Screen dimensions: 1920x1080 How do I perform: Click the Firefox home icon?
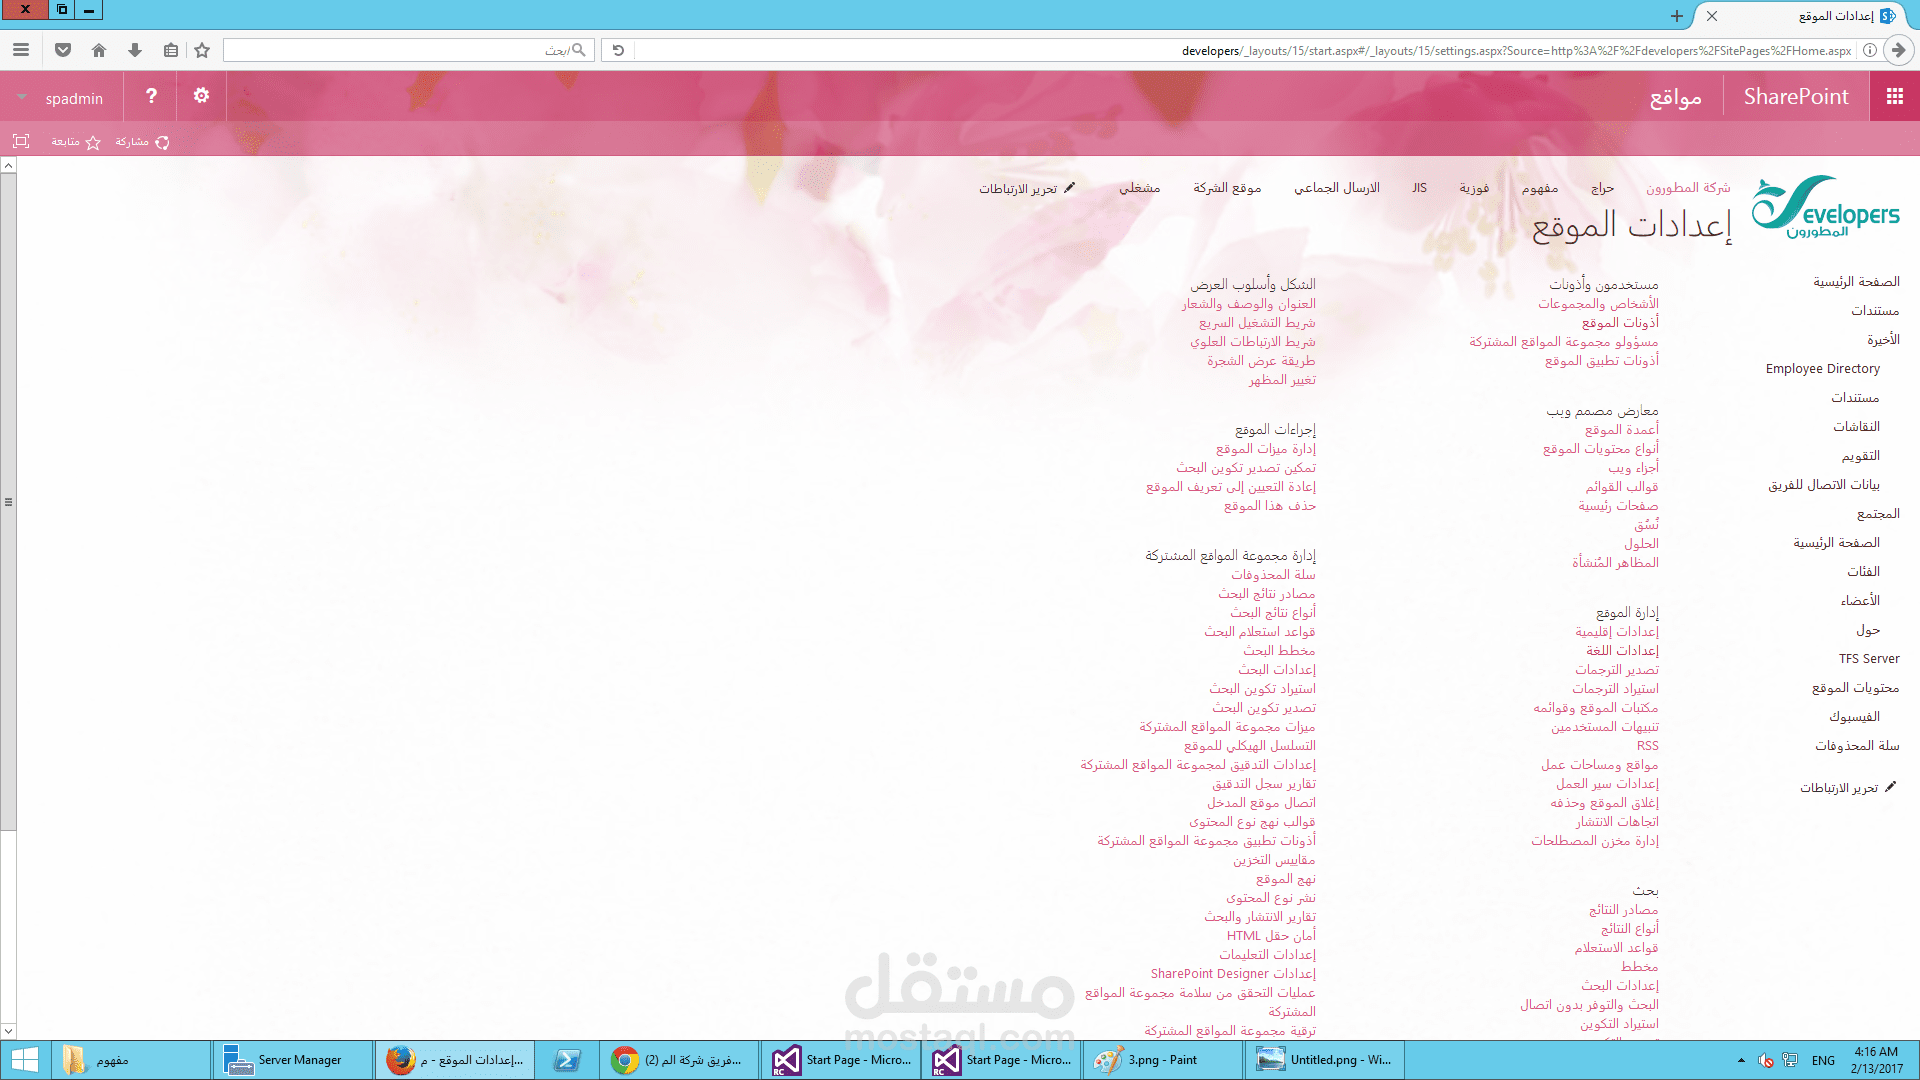(x=99, y=50)
